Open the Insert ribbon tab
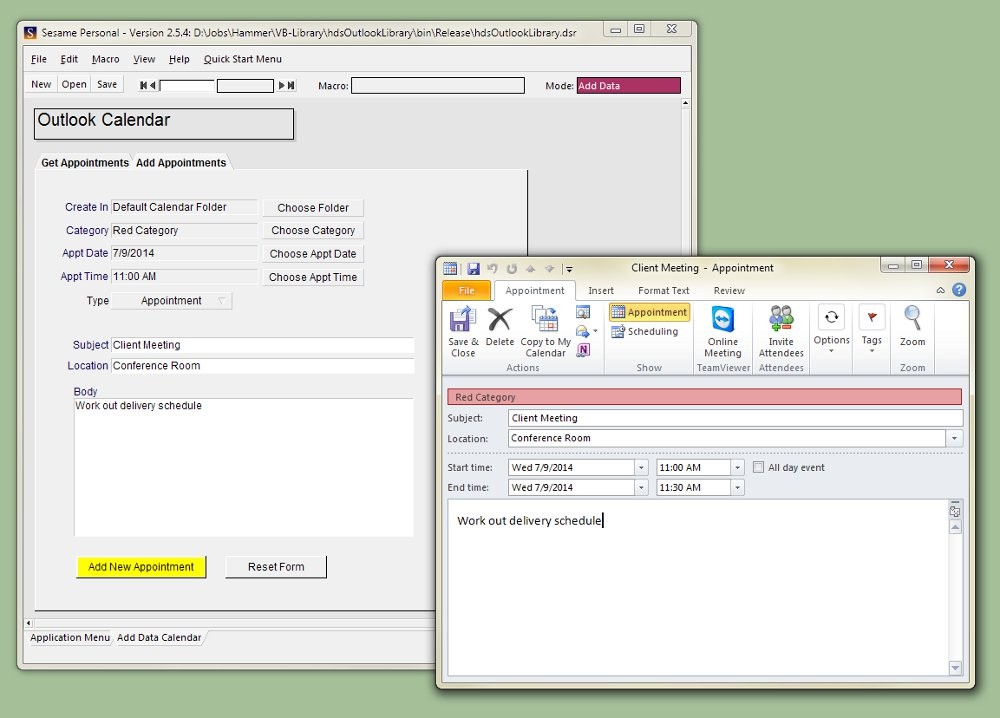The width and height of the screenshot is (1000, 718). click(601, 290)
